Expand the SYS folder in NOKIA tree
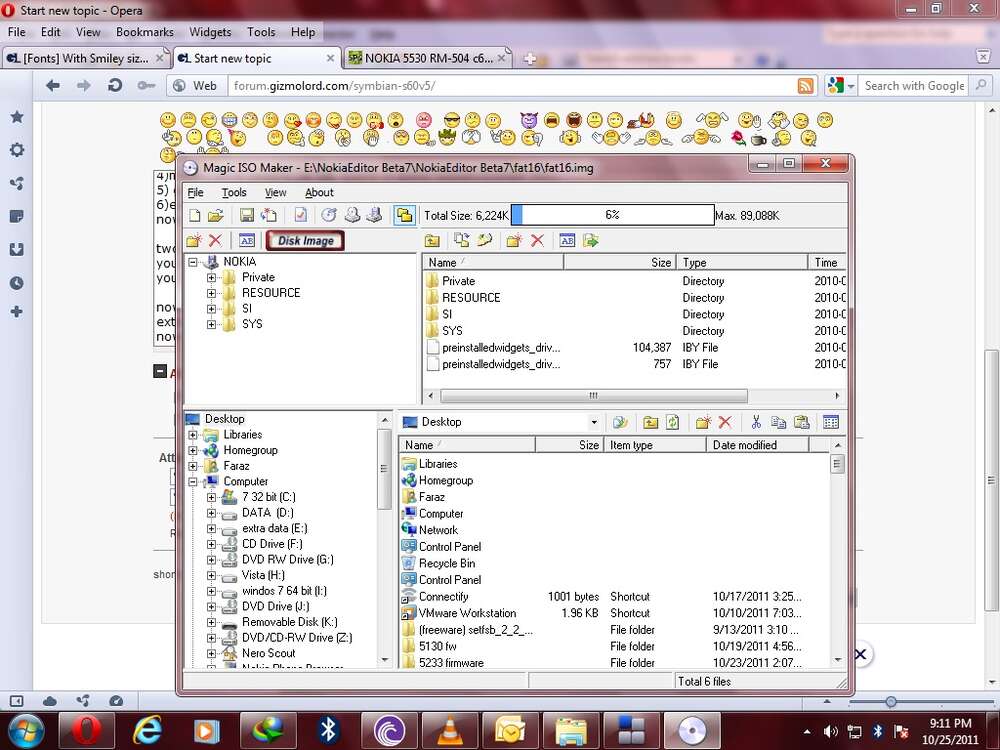 pos(211,325)
